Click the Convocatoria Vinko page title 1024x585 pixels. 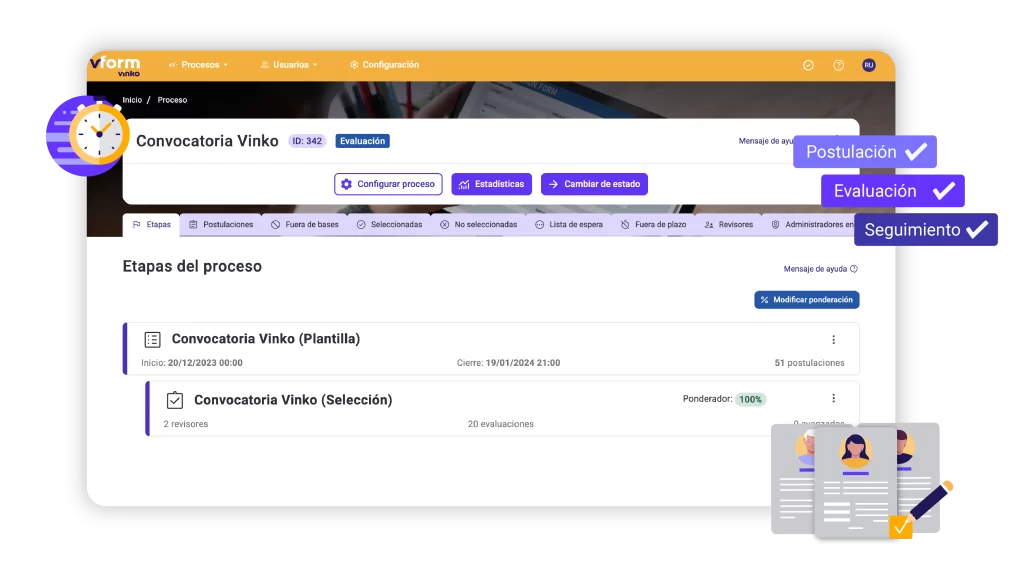click(x=207, y=141)
